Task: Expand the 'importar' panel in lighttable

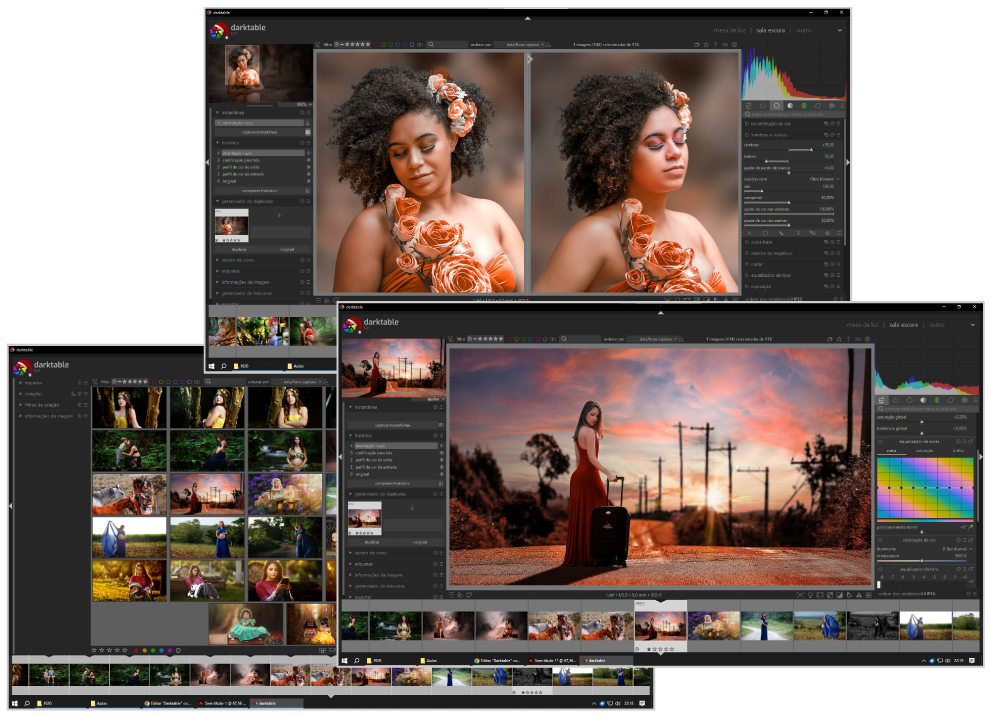Action: click(x=34, y=382)
